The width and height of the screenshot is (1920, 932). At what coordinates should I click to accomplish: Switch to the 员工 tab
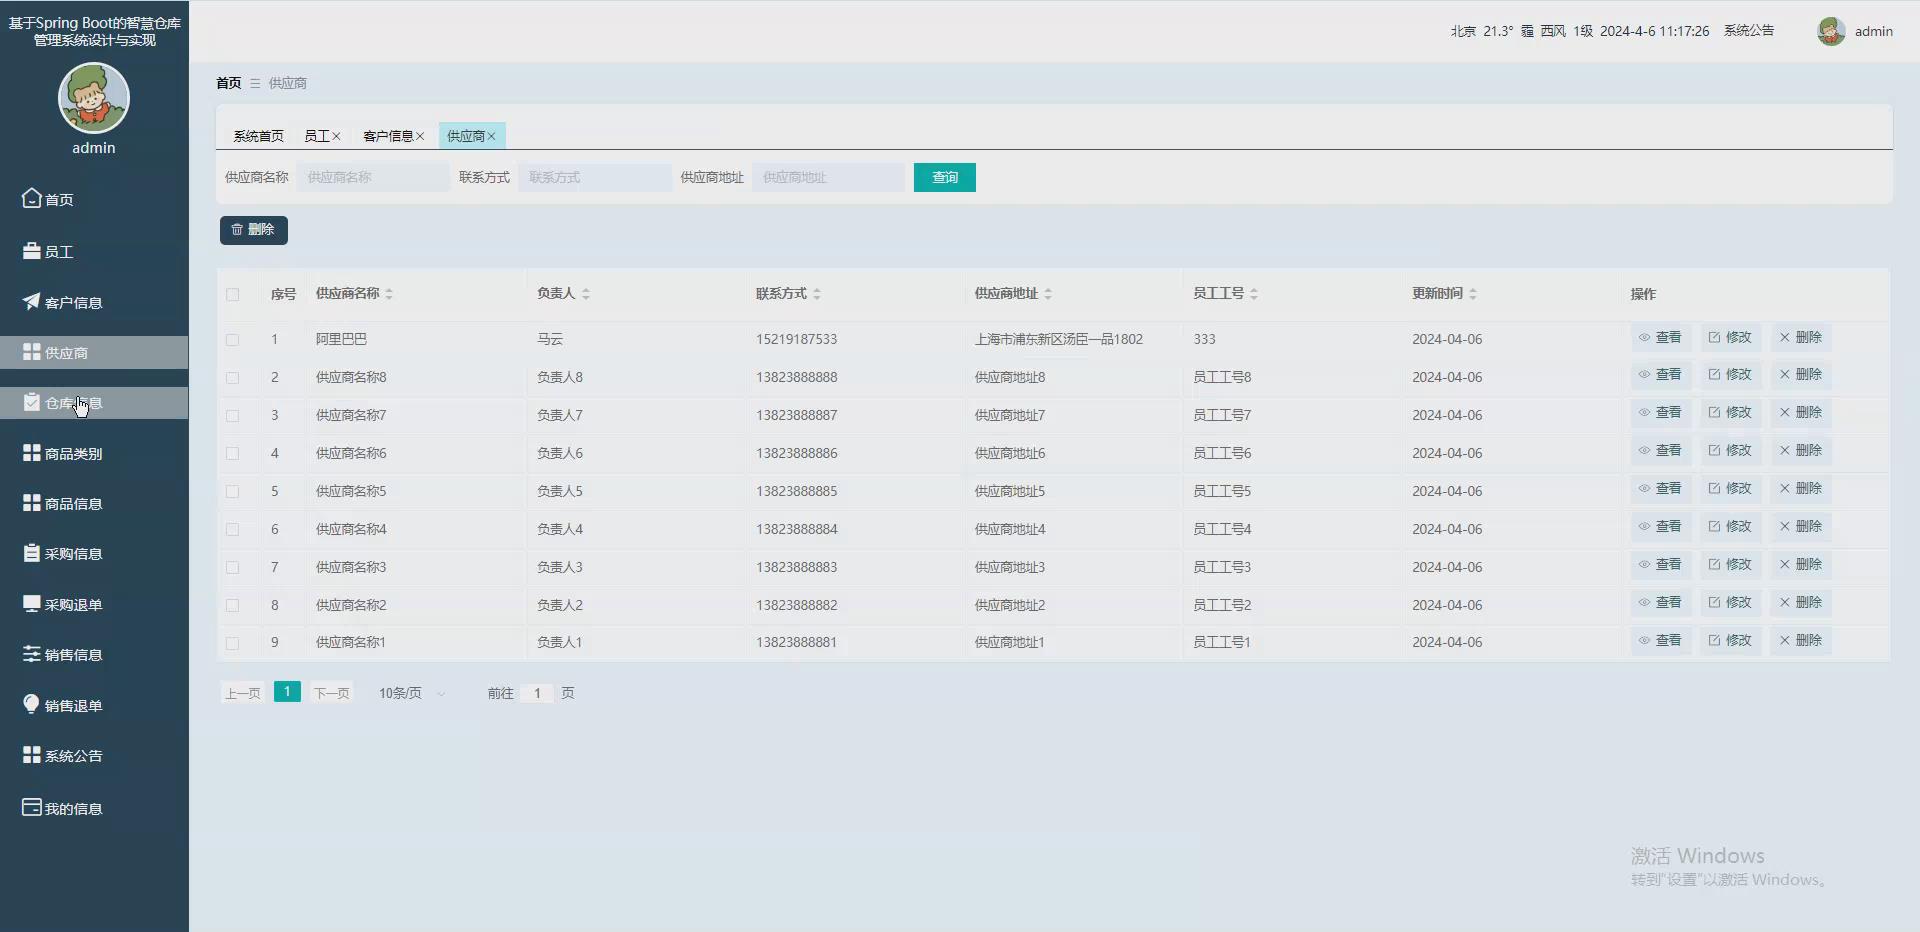(x=315, y=135)
